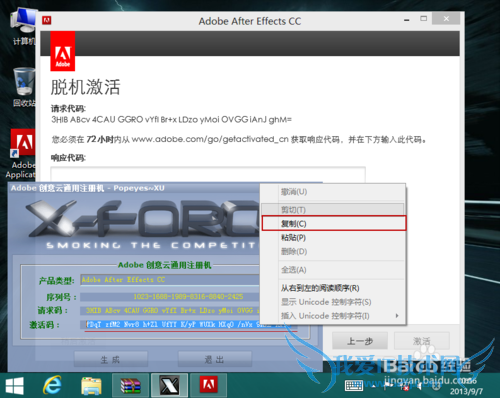Choose 粘贴(P) in the context menu

click(333, 237)
